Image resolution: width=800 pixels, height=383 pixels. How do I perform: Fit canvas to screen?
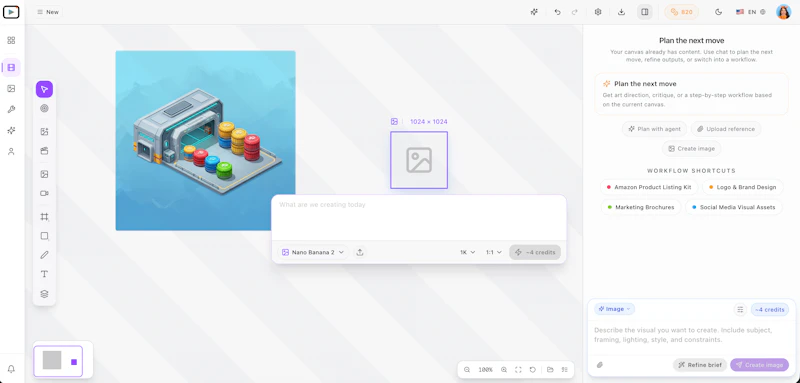tap(518, 370)
